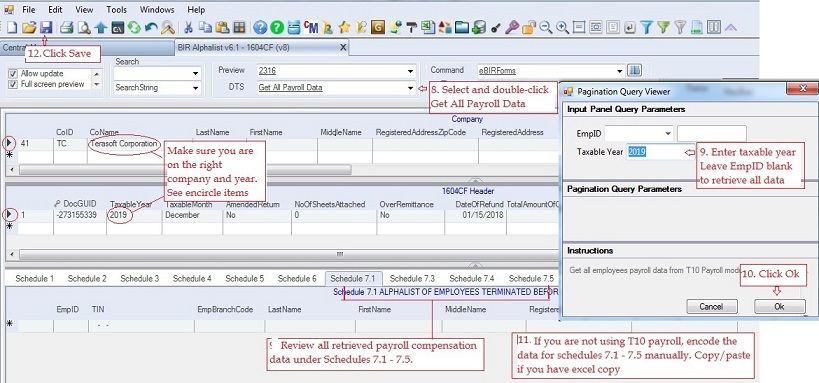Click the red-blue CM icon
The width and height of the screenshot is (819, 383).
311,27
